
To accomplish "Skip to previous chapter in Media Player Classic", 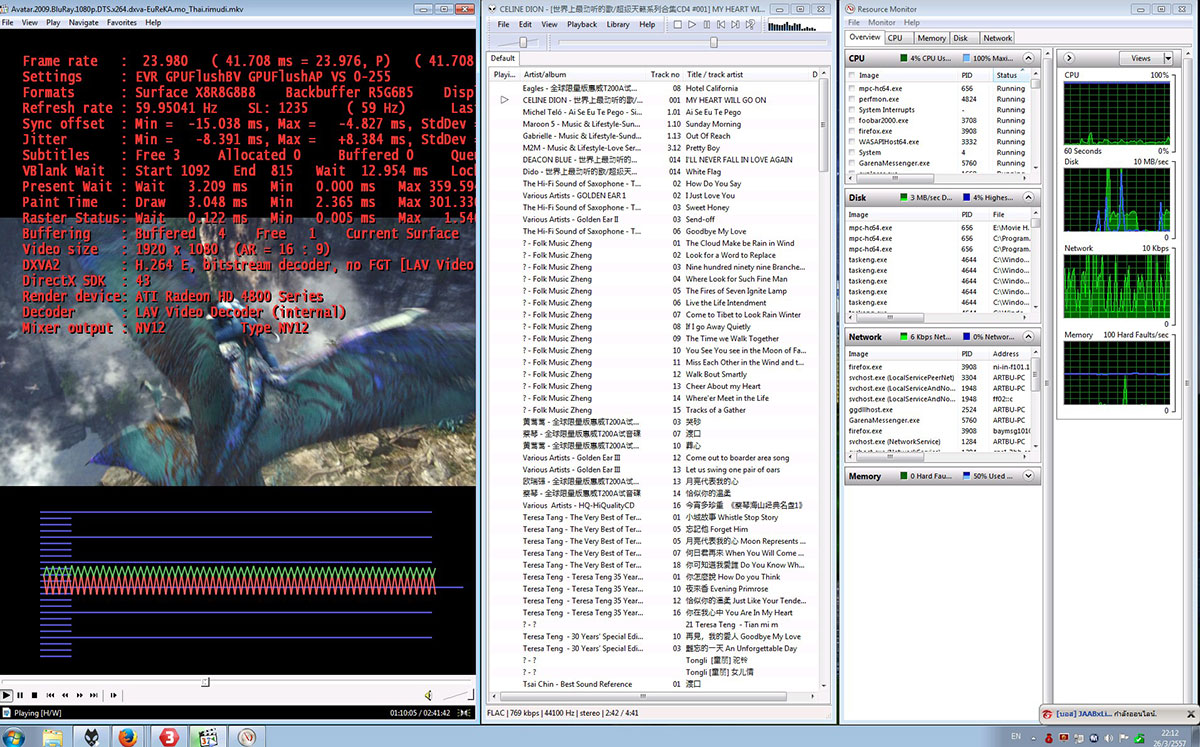I will (x=52, y=695).
